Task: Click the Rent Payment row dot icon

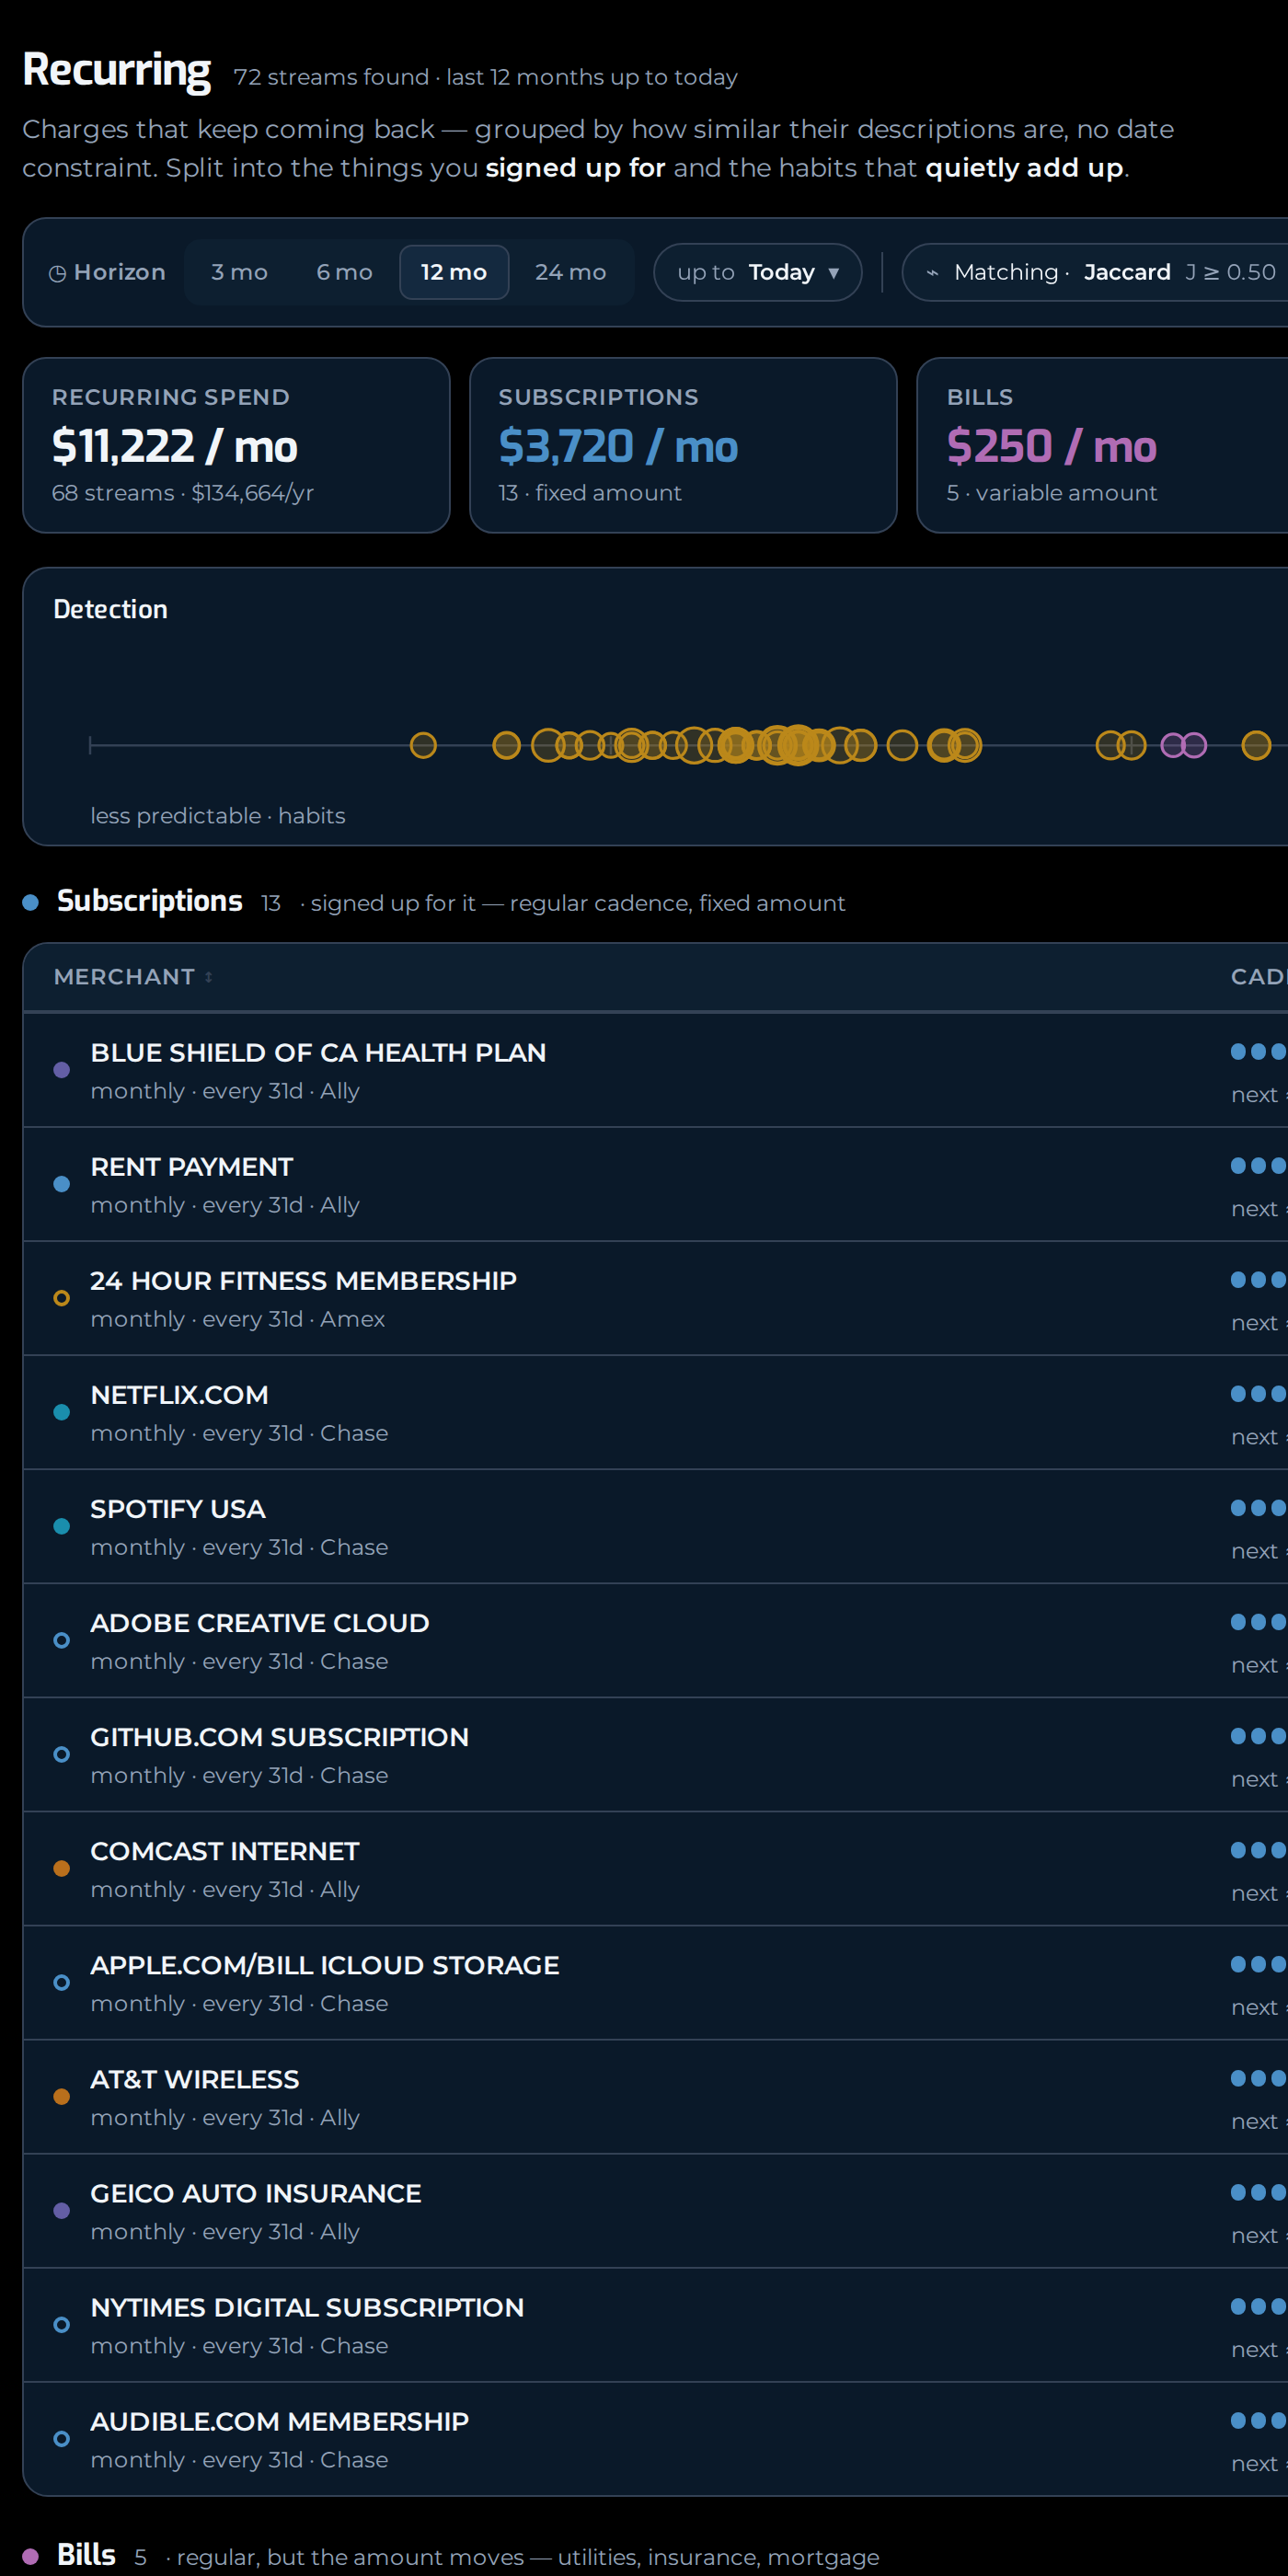Action: (61, 1184)
